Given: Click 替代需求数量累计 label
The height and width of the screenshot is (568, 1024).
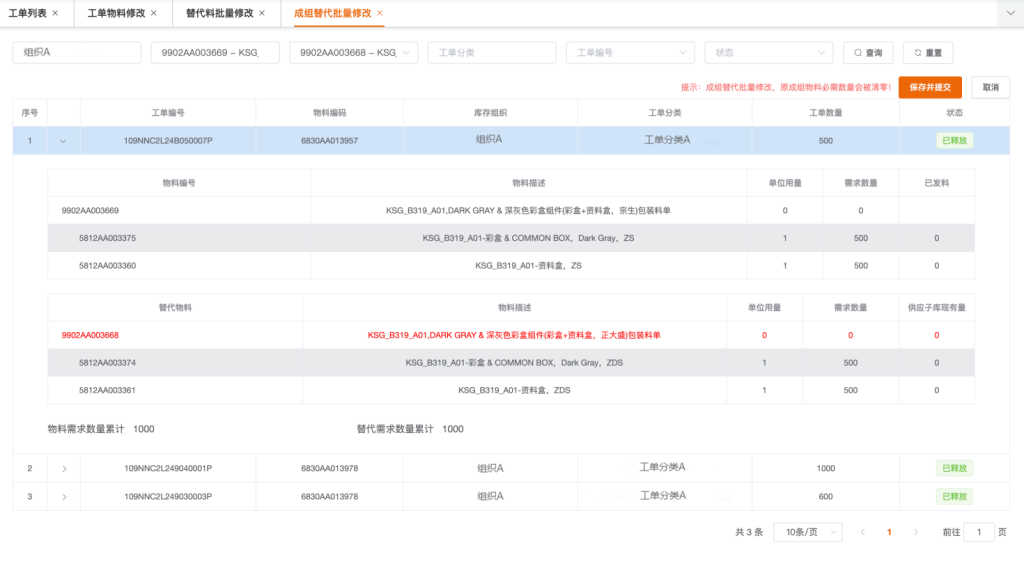Looking at the screenshot, I should coord(394,429).
